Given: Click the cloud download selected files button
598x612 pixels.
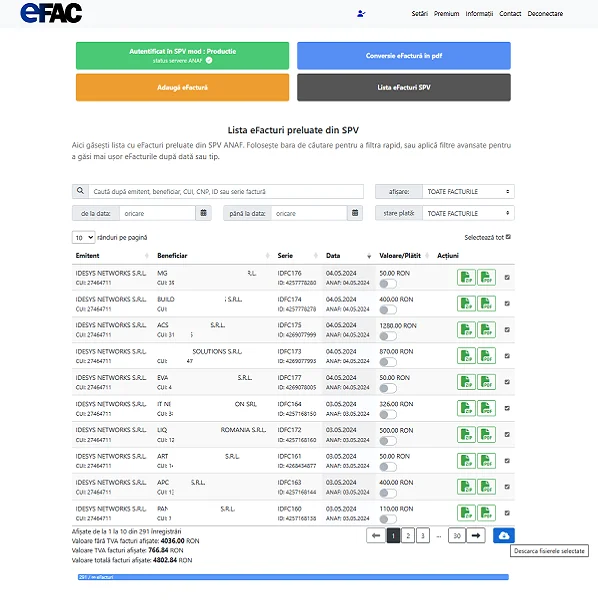Looking at the screenshot, I should click(x=504, y=536).
